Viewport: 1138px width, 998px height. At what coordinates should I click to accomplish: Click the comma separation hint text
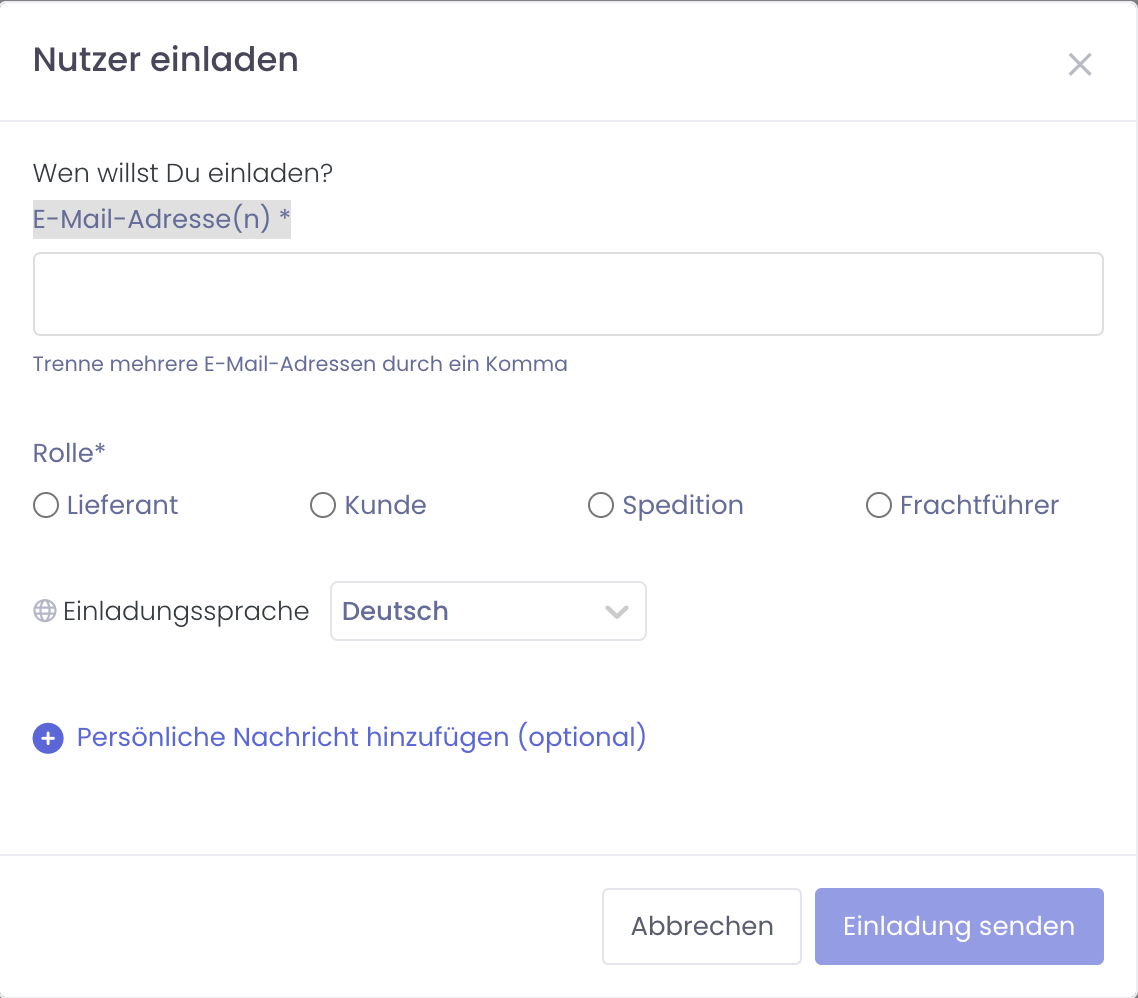click(300, 364)
